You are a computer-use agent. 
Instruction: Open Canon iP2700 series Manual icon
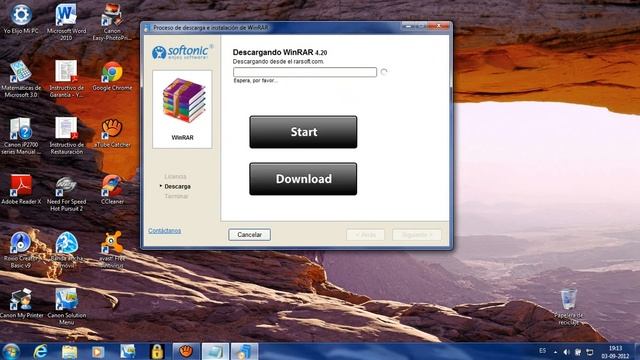21,136
